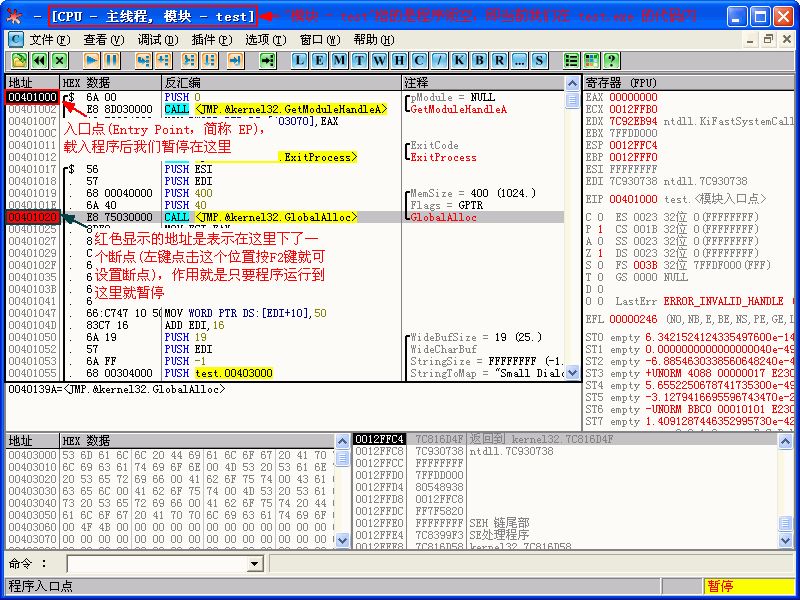Open the 选项(T) menu
The height and width of the screenshot is (600, 800).
coord(266,39)
